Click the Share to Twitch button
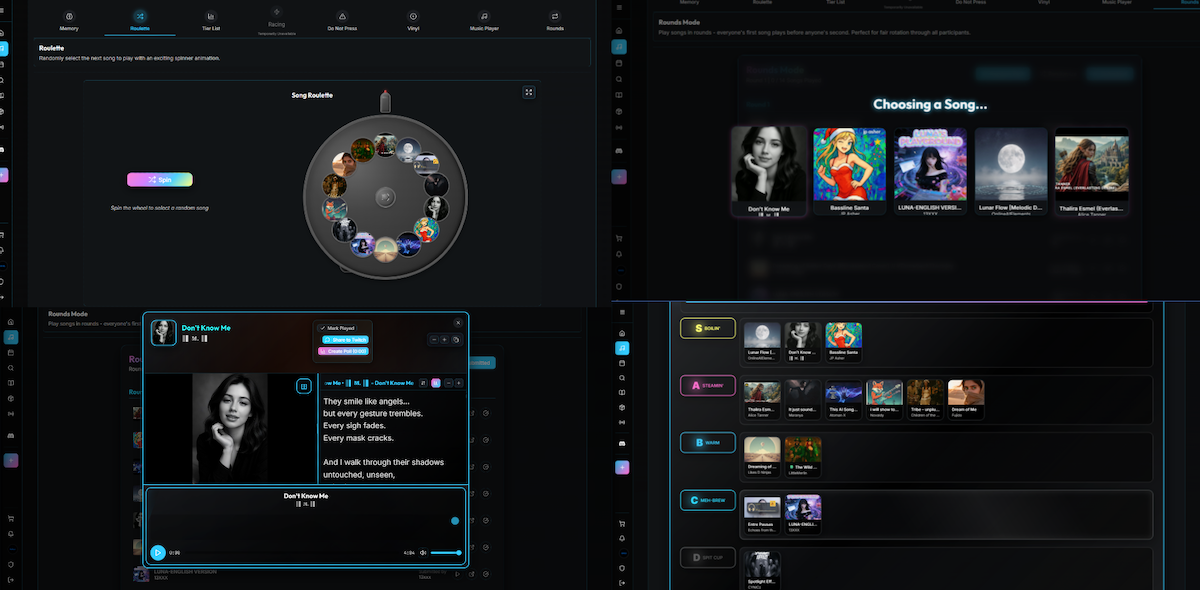This screenshot has height=590, width=1200. pos(344,340)
